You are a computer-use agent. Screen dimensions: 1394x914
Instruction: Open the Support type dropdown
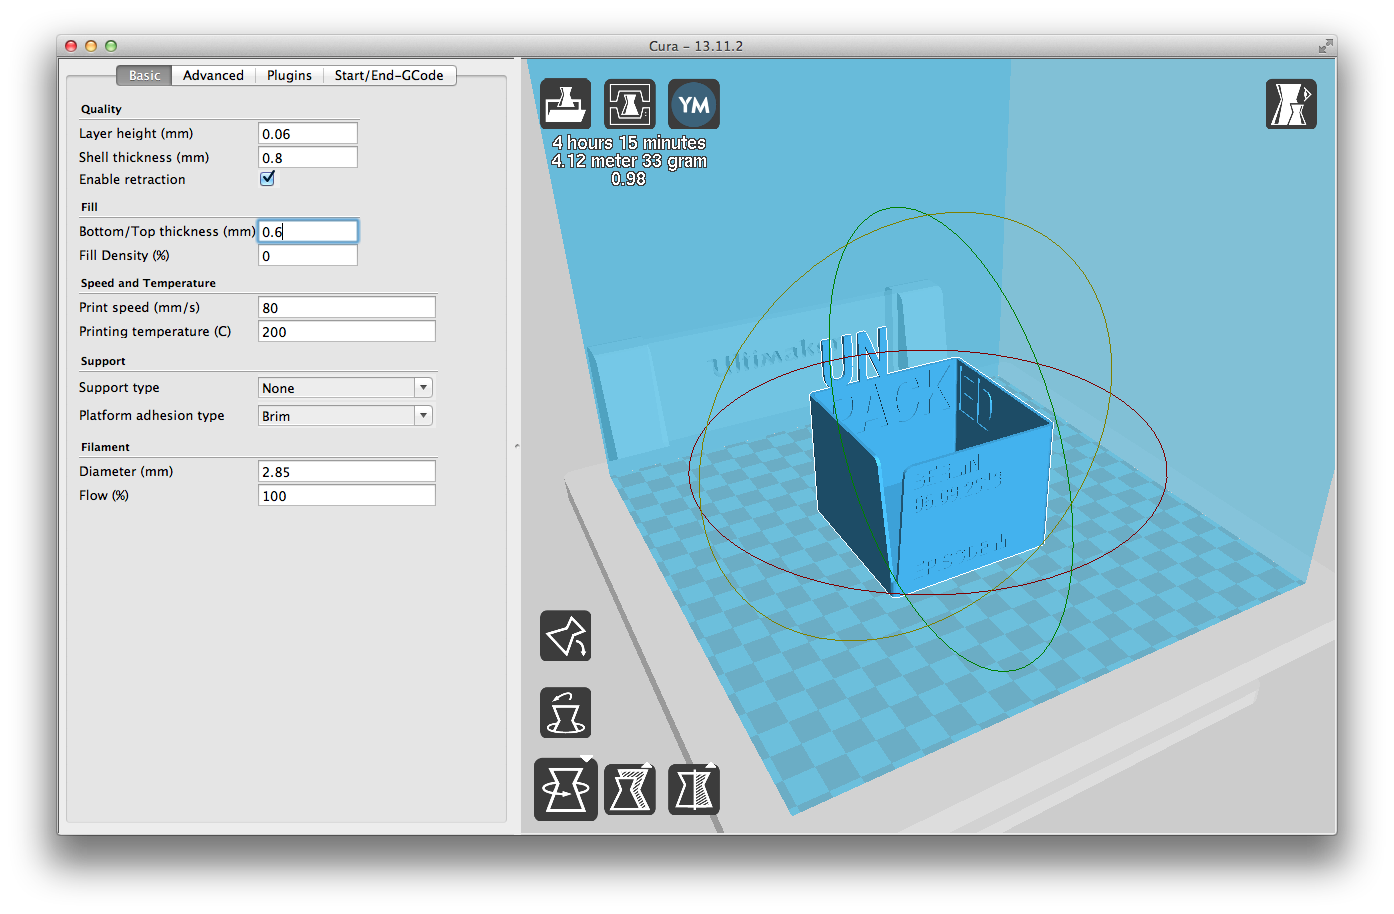coord(346,388)
